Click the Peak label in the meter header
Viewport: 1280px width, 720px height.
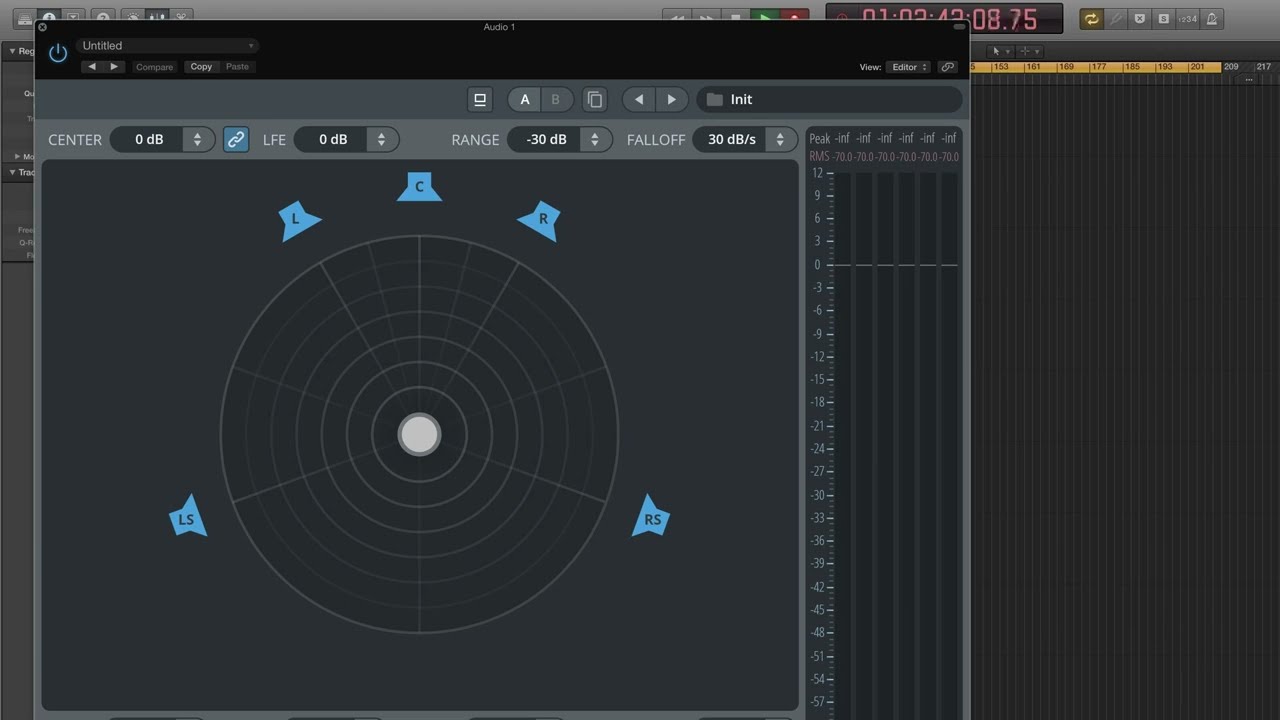819,139
